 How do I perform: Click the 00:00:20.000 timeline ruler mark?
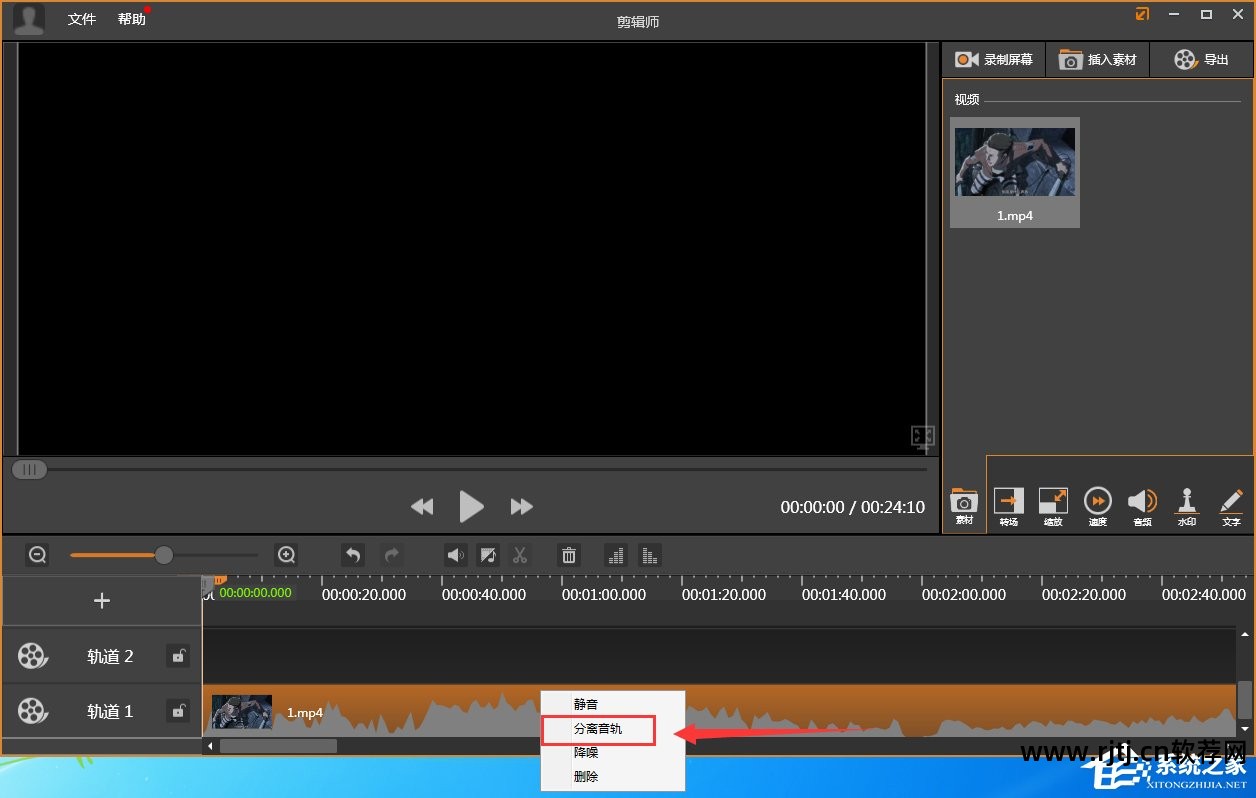coord(364,594)
